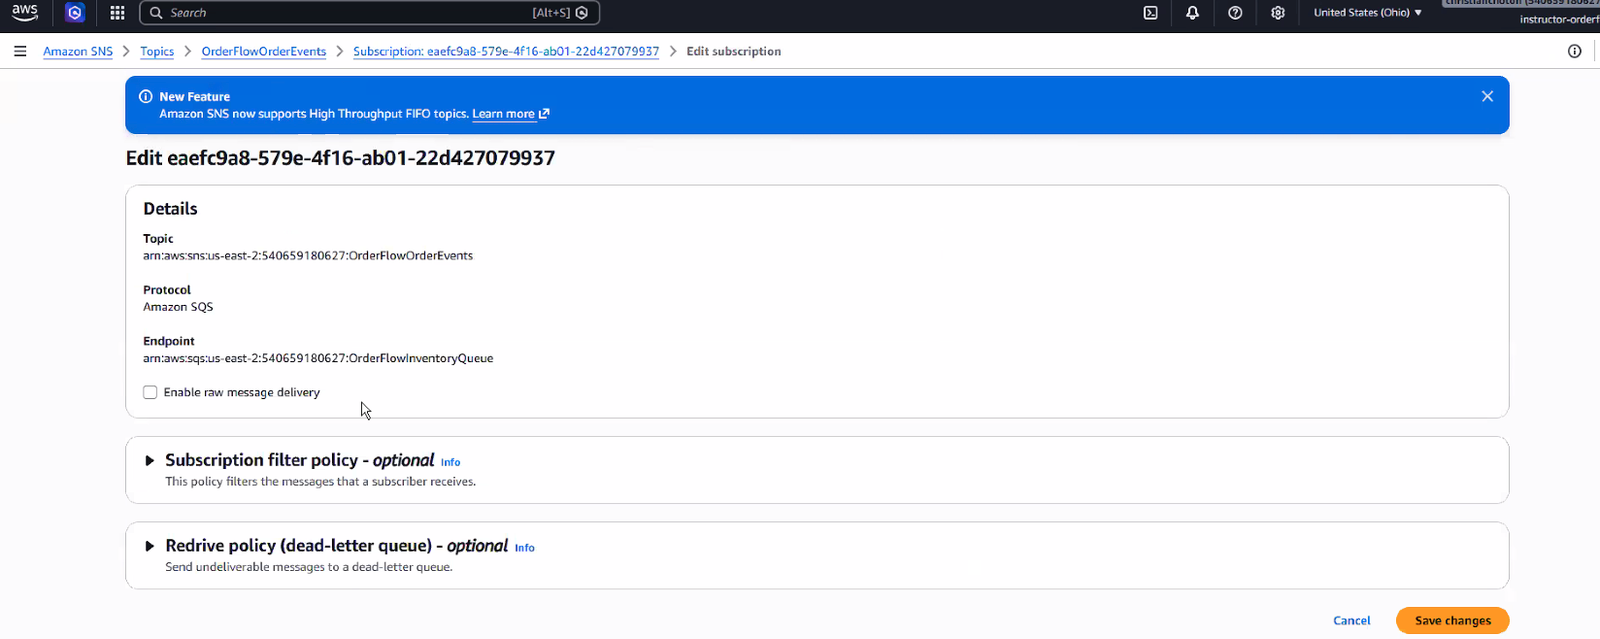The image size is (1600, 639).
Task: Open Info link for Redrive policy
Action: [x=525, y=548]
